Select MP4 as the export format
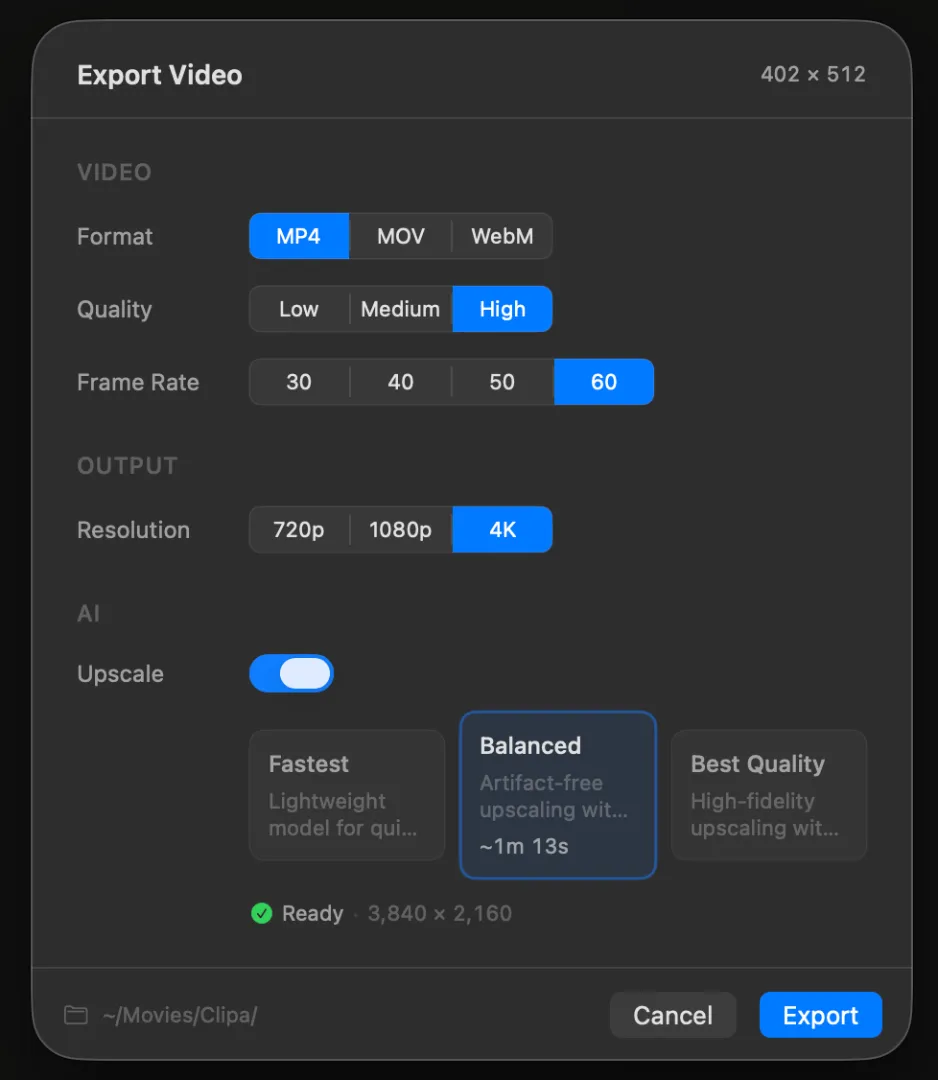This screenshot has width=938, height=1080. tap(299, 237)
